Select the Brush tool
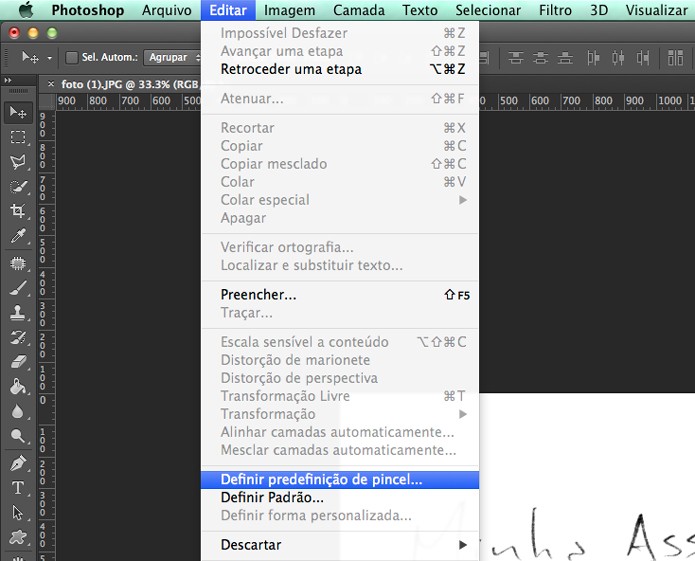Viewport: 695px width, 561px height. tap(18, 288)
